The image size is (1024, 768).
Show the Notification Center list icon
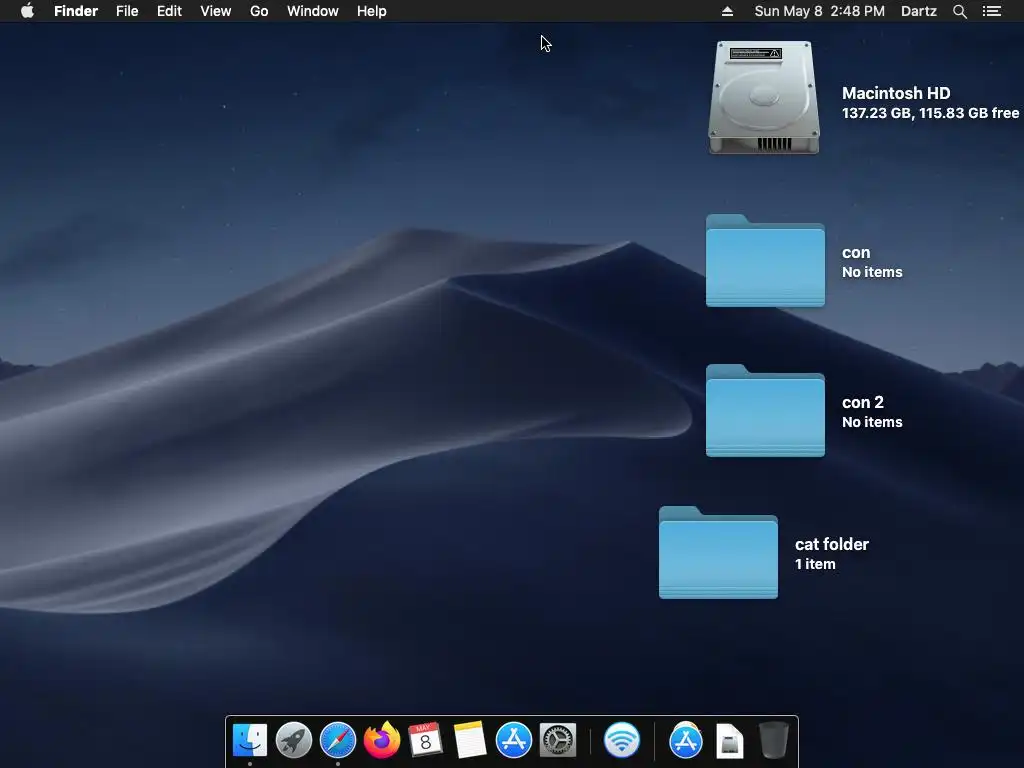click(992, 11)
